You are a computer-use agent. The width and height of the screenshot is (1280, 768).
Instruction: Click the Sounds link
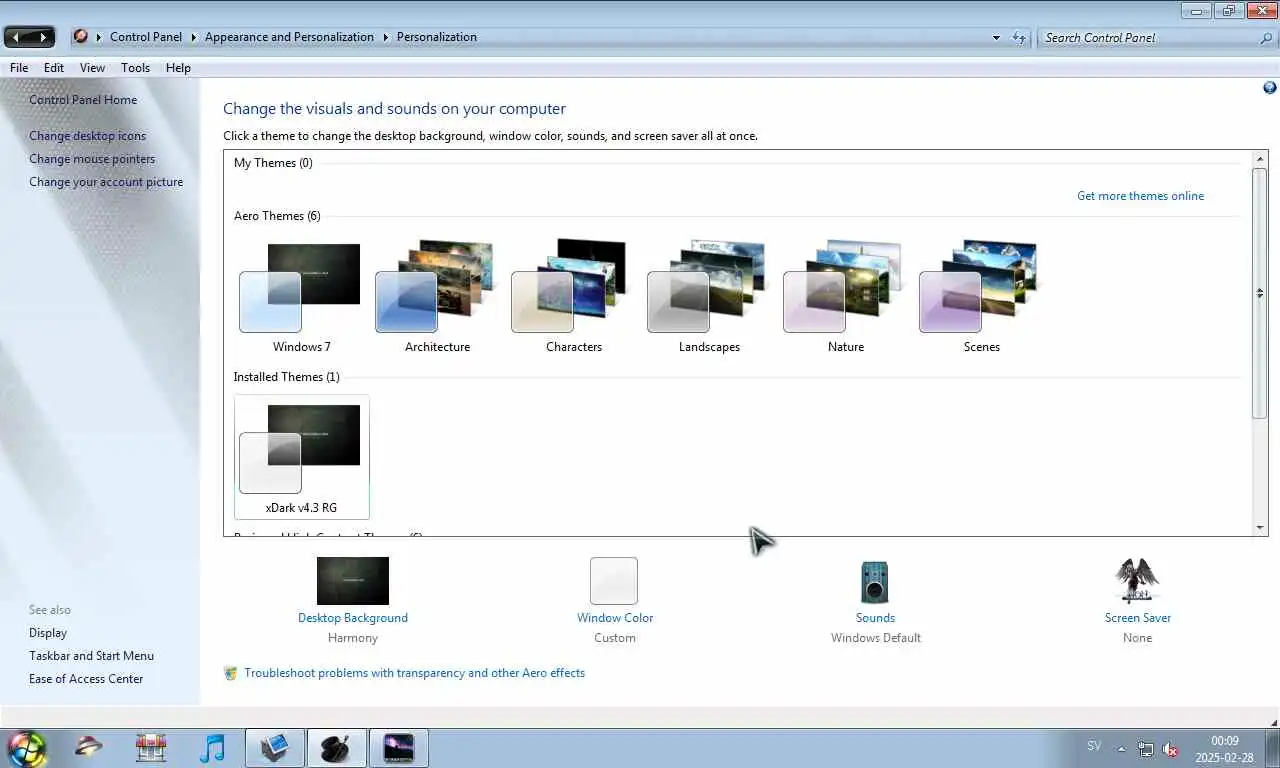click(x=875, y=618)
